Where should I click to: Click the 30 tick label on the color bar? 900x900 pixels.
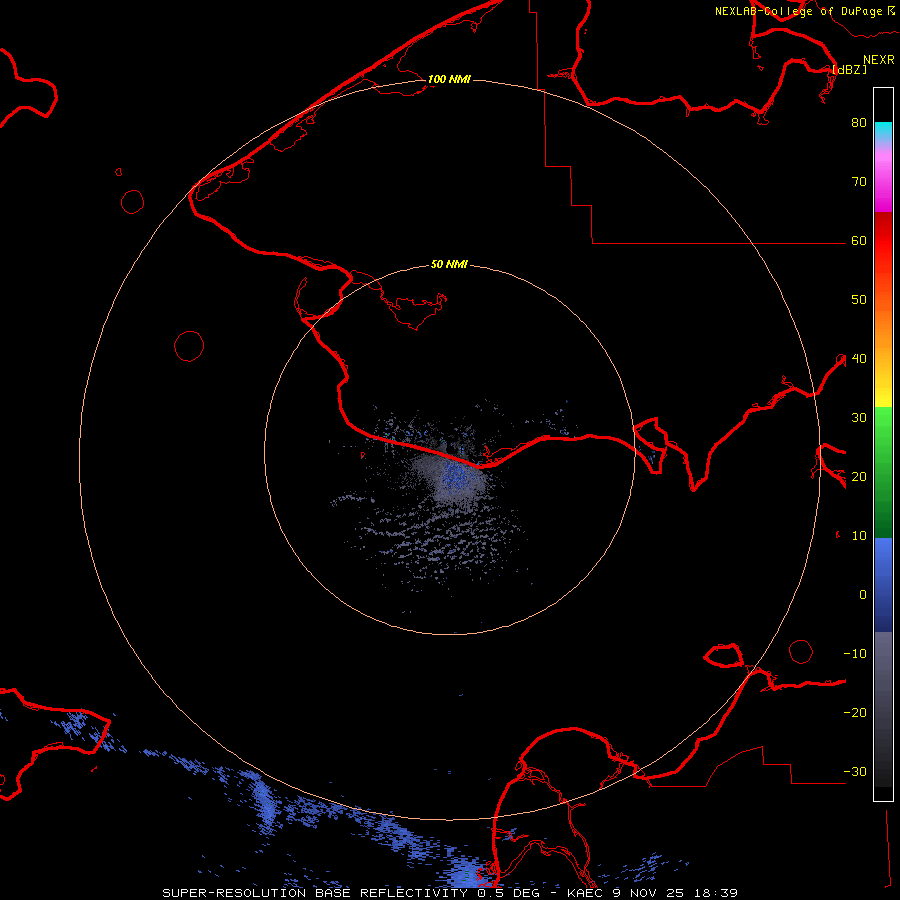(x=859, y=417)
